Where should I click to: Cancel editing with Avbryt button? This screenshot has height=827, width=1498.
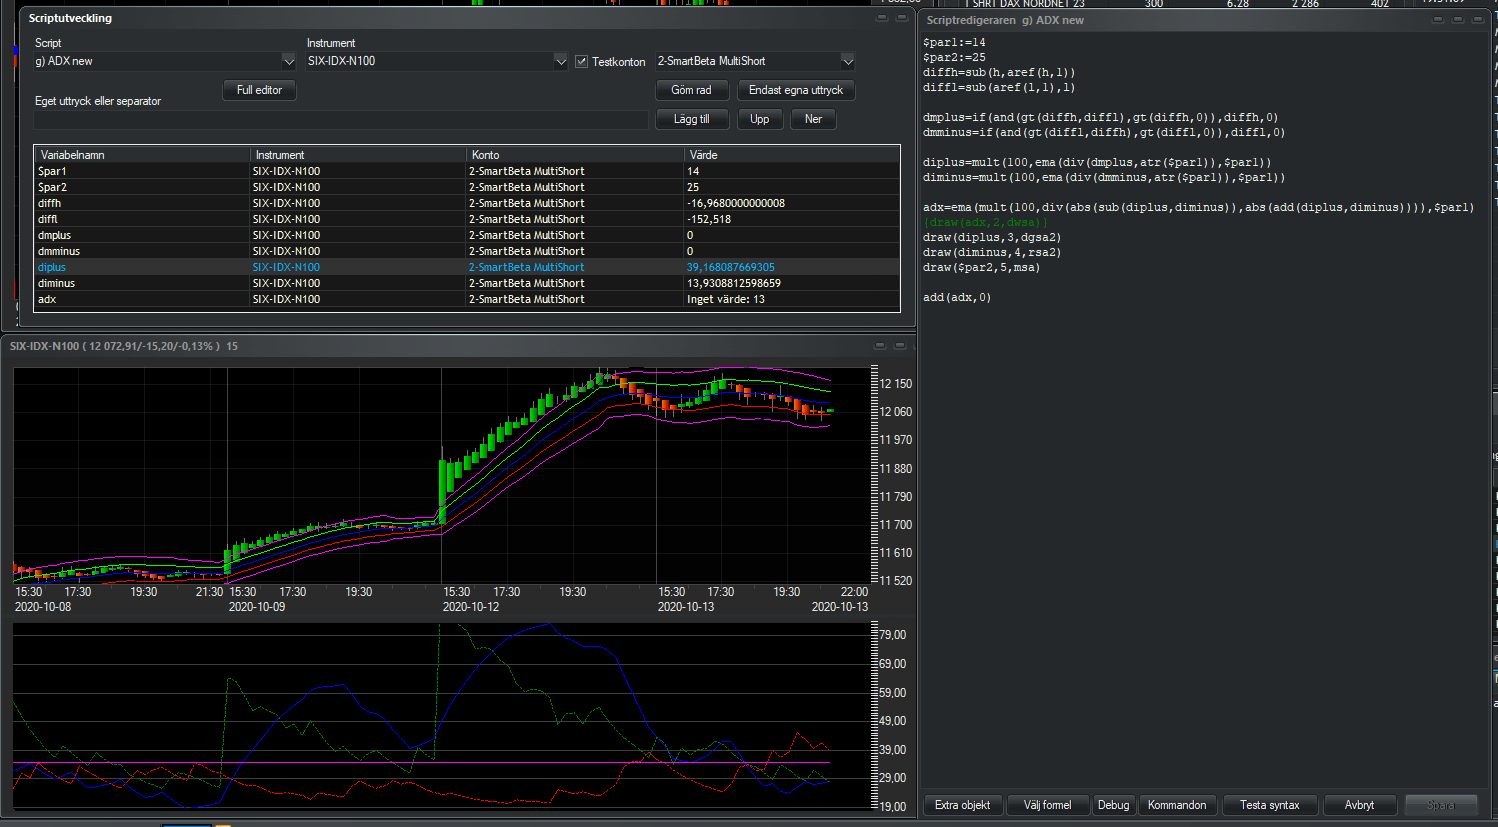(1359, 805)
